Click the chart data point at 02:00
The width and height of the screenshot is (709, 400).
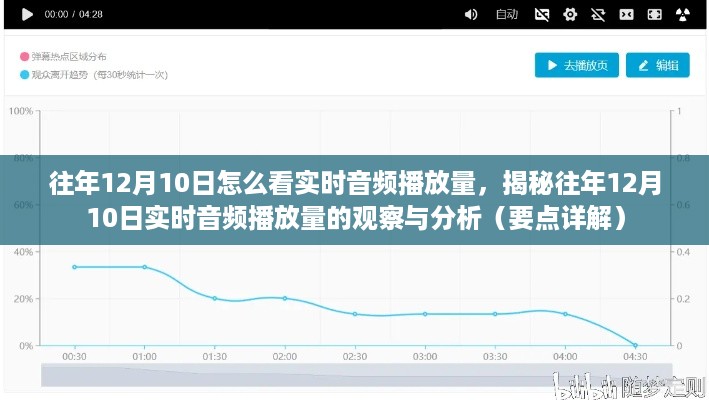tap(285, 298)
